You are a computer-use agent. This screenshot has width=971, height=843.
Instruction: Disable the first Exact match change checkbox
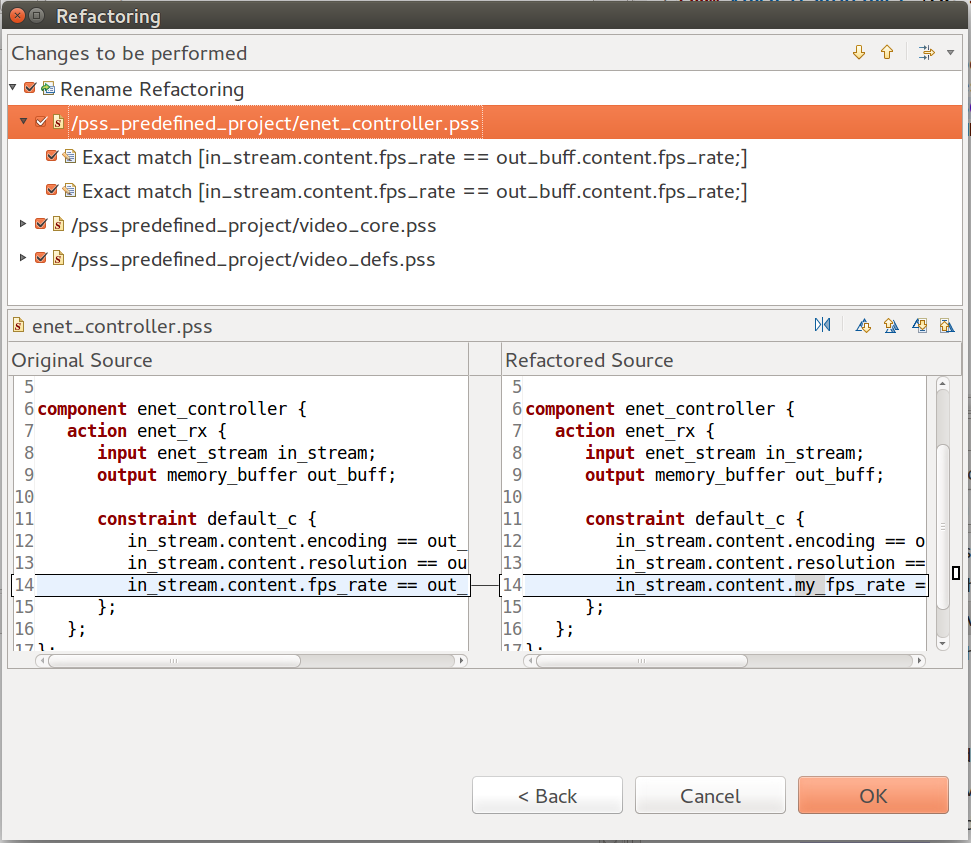pyautogui.click(x=53, y=157)
